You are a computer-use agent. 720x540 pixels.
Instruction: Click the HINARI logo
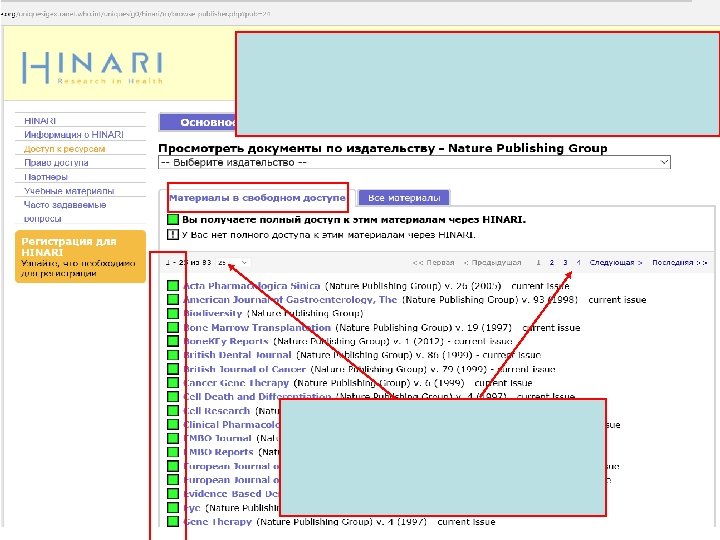point(92,68)
